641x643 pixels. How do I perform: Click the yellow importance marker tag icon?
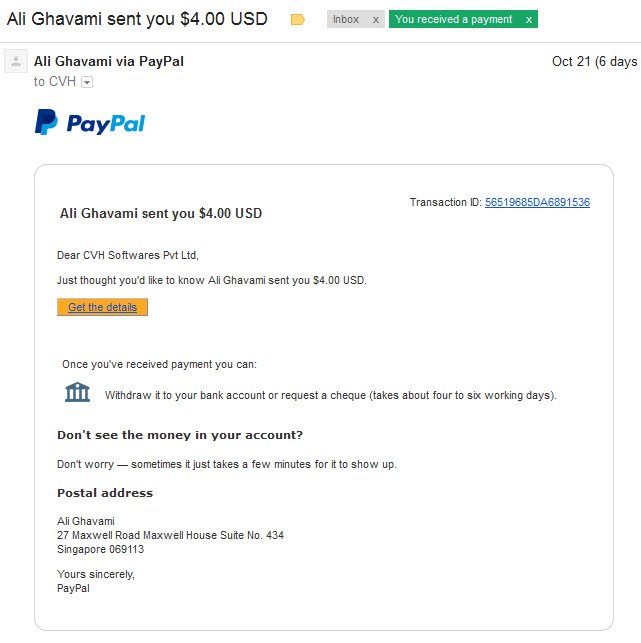point(297,19)
